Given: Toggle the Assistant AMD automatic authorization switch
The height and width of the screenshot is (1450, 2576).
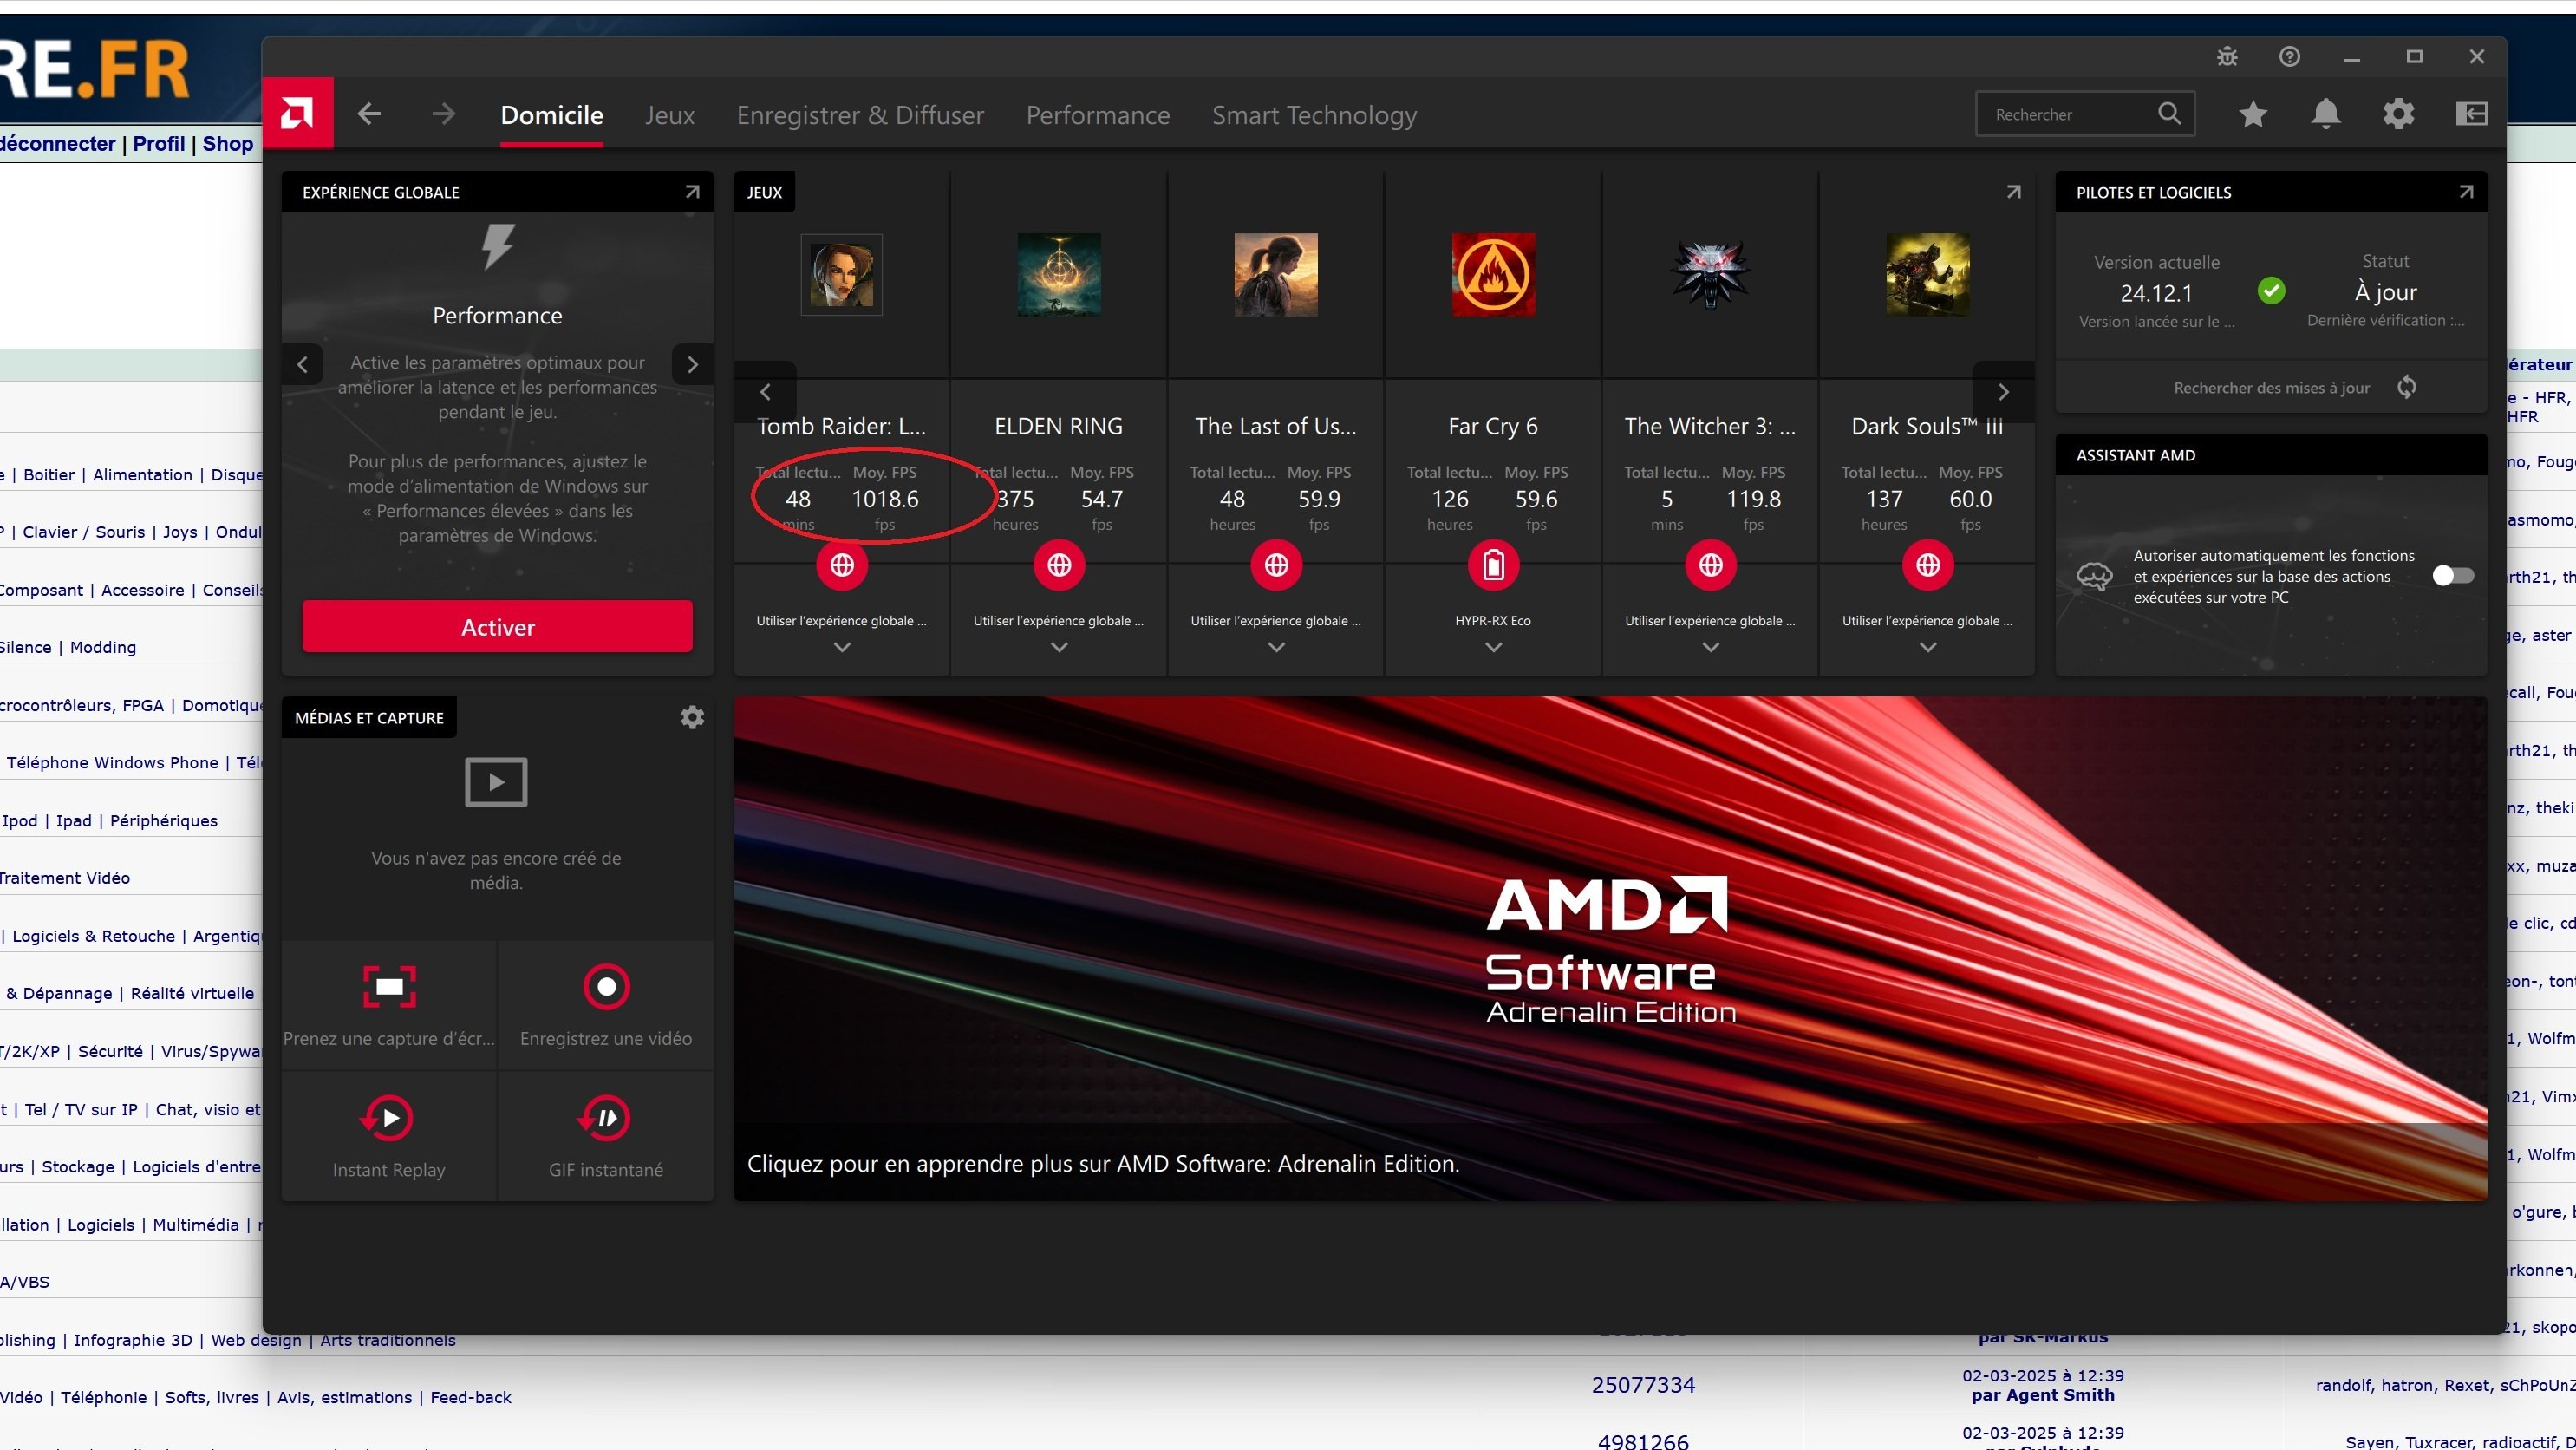Looking at the screenshot, I should click(2452, 575).
